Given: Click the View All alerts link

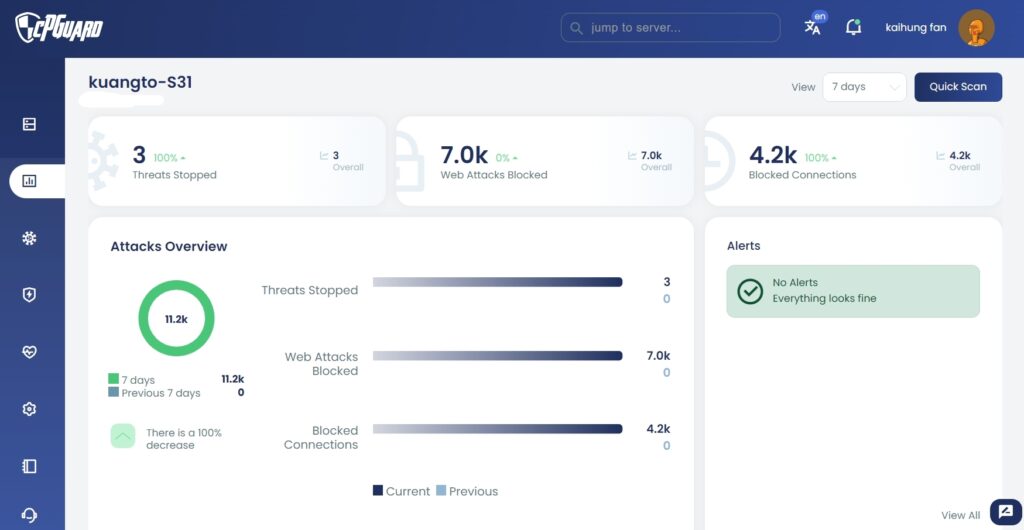Looking at the screenshot, I should tap(961, 515).
